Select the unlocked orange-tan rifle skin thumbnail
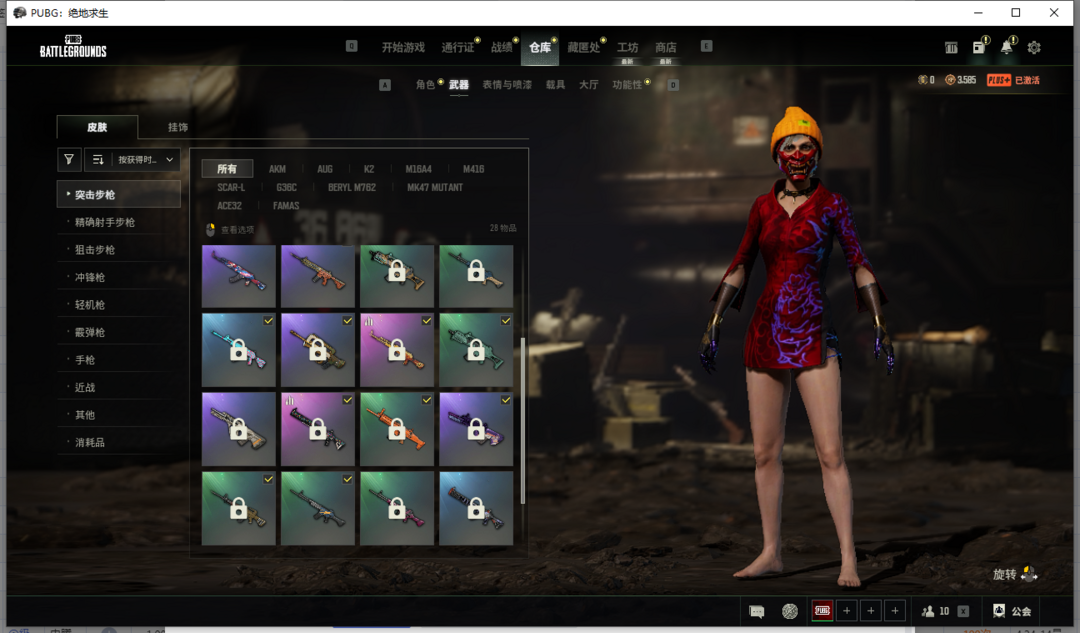 pos(318,276)
